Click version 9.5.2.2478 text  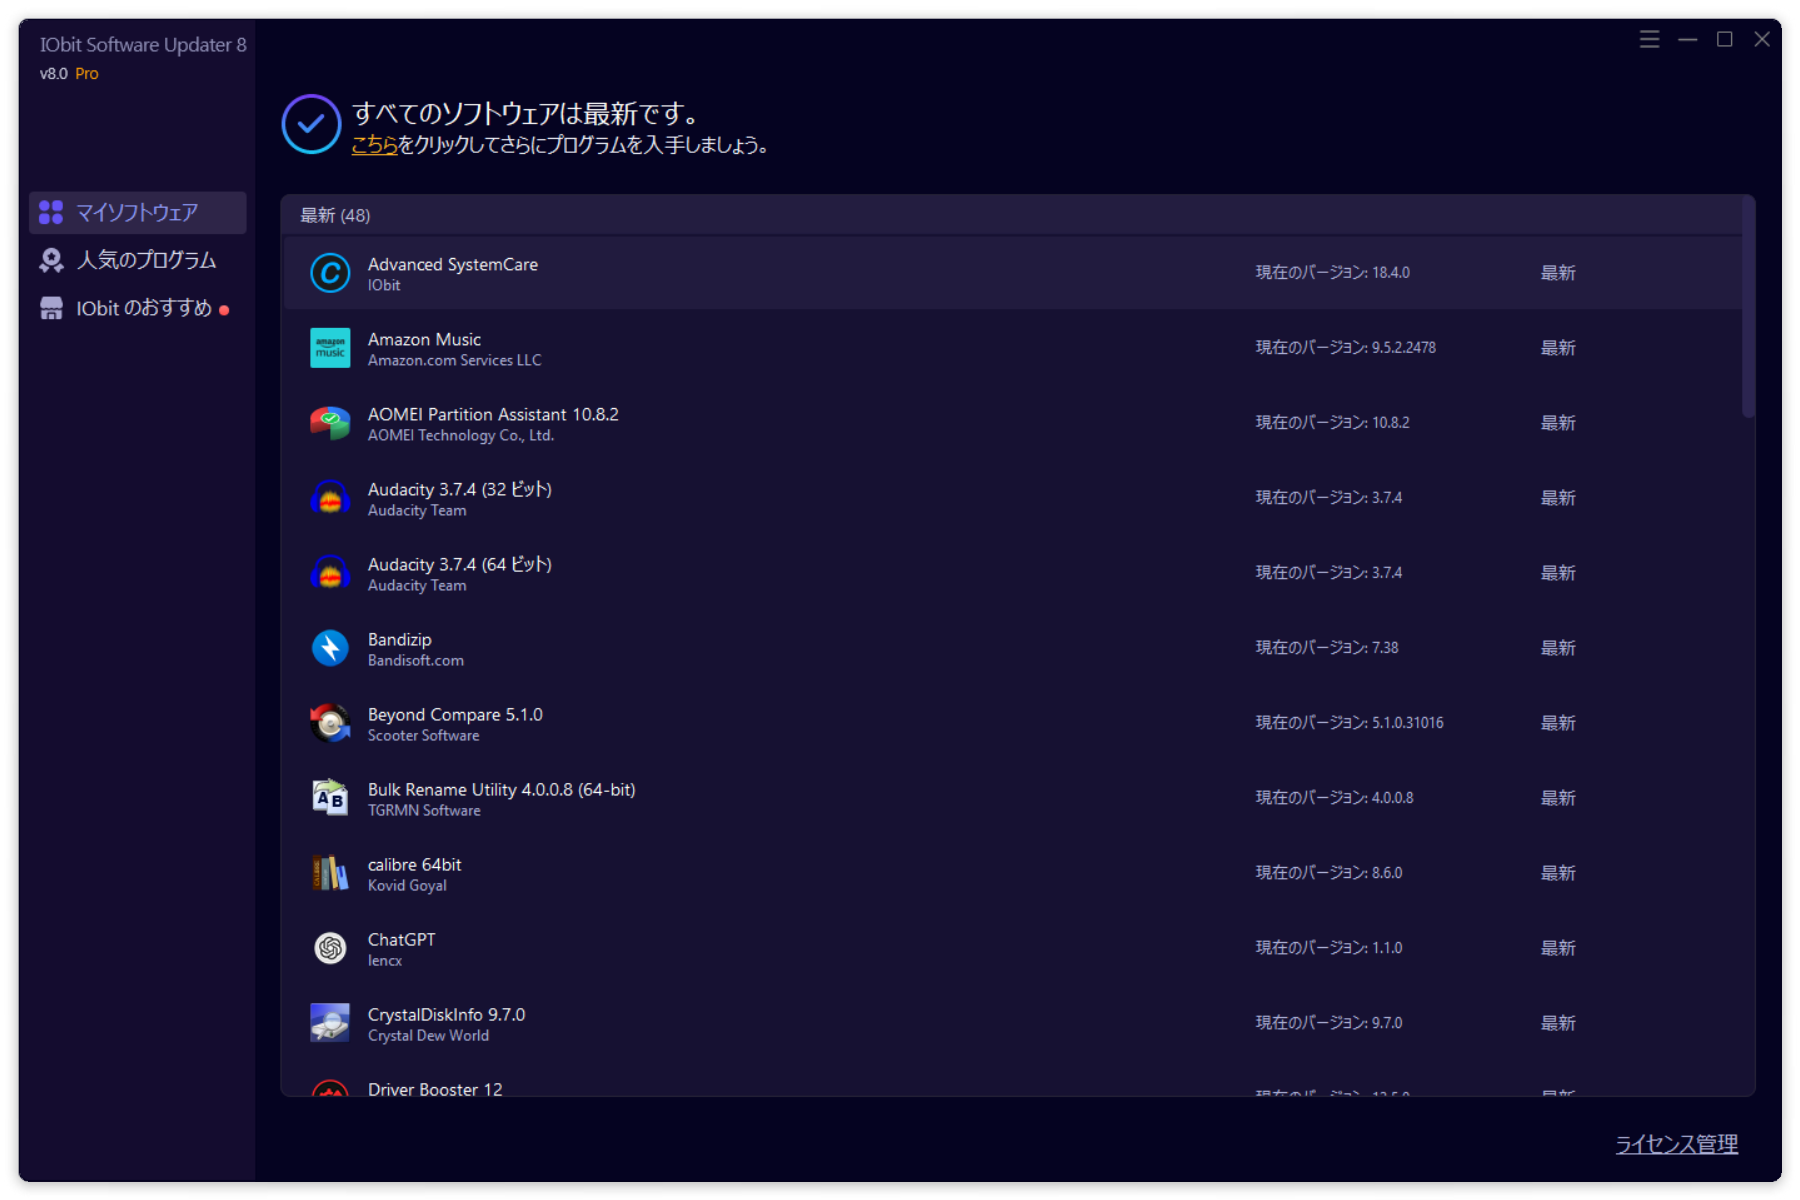tap(1404, 348)
